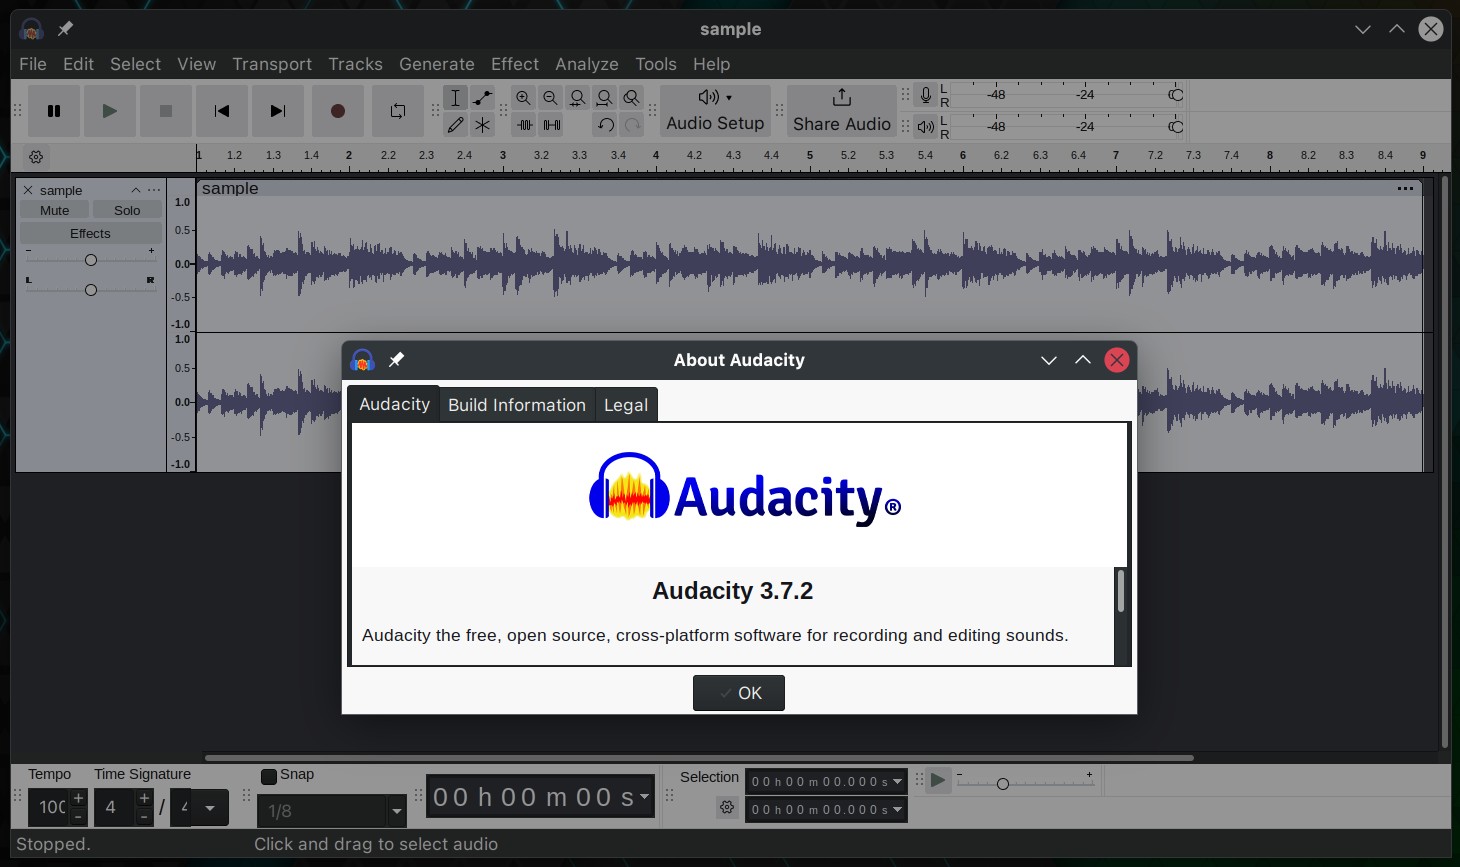Open the main time display format dropdown

(645, 797)
